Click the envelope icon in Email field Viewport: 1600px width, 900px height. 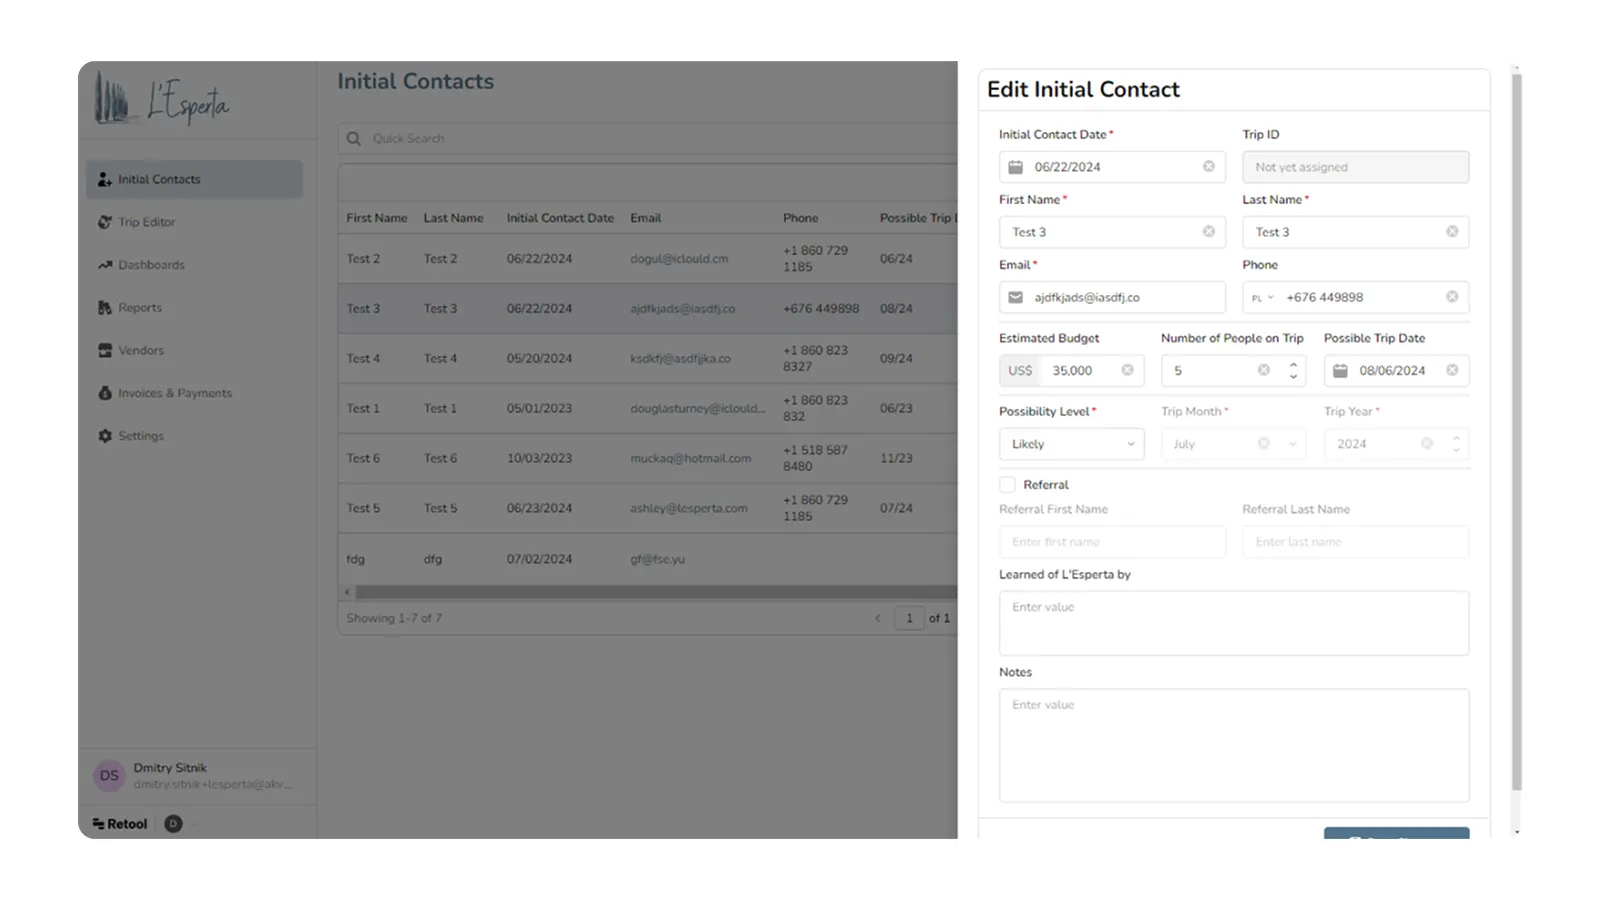(1015, 297)
